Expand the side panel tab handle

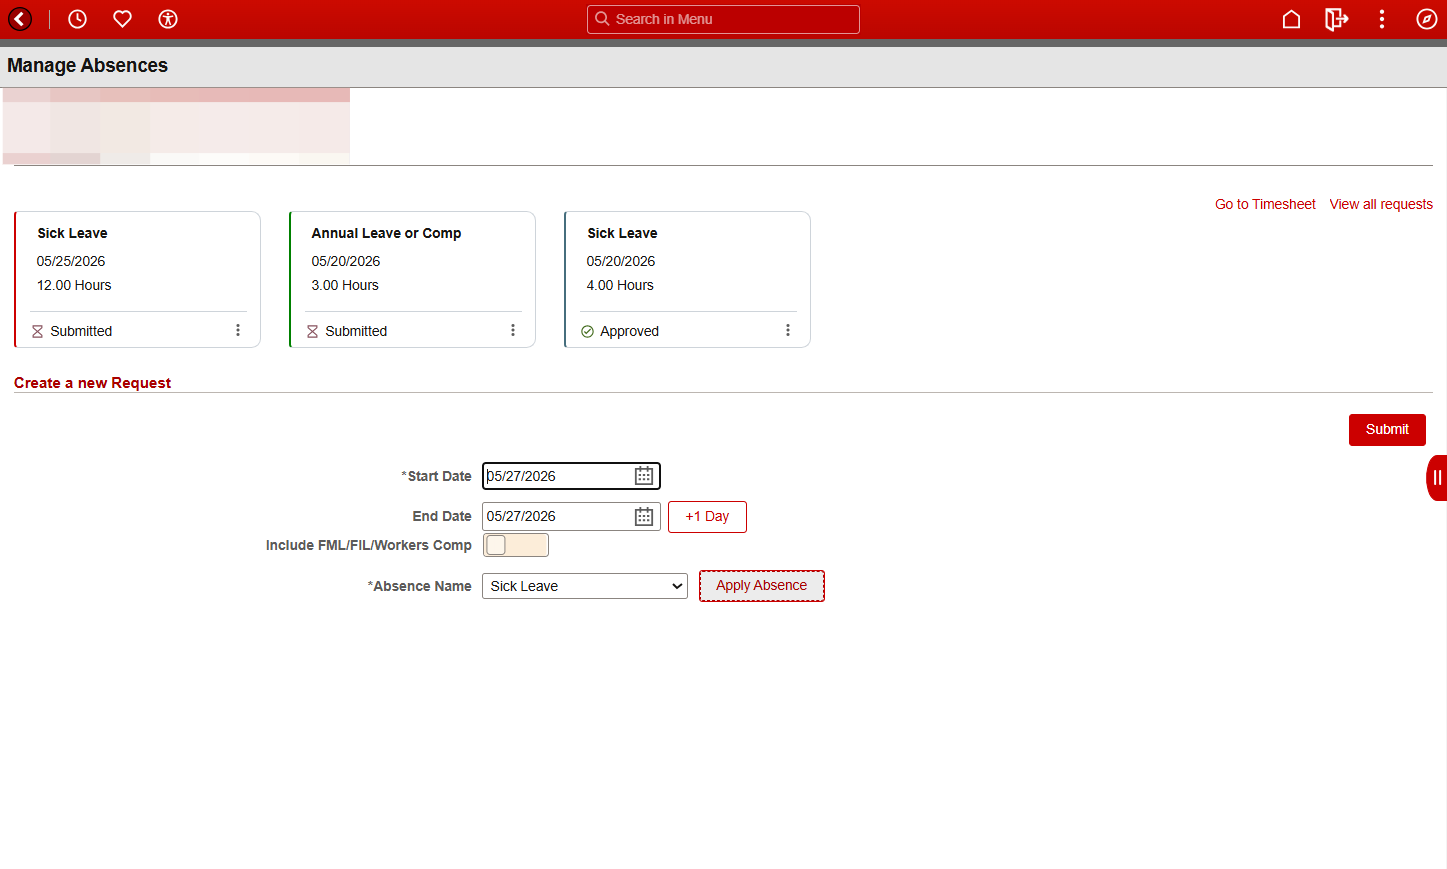pos(1437,477)
